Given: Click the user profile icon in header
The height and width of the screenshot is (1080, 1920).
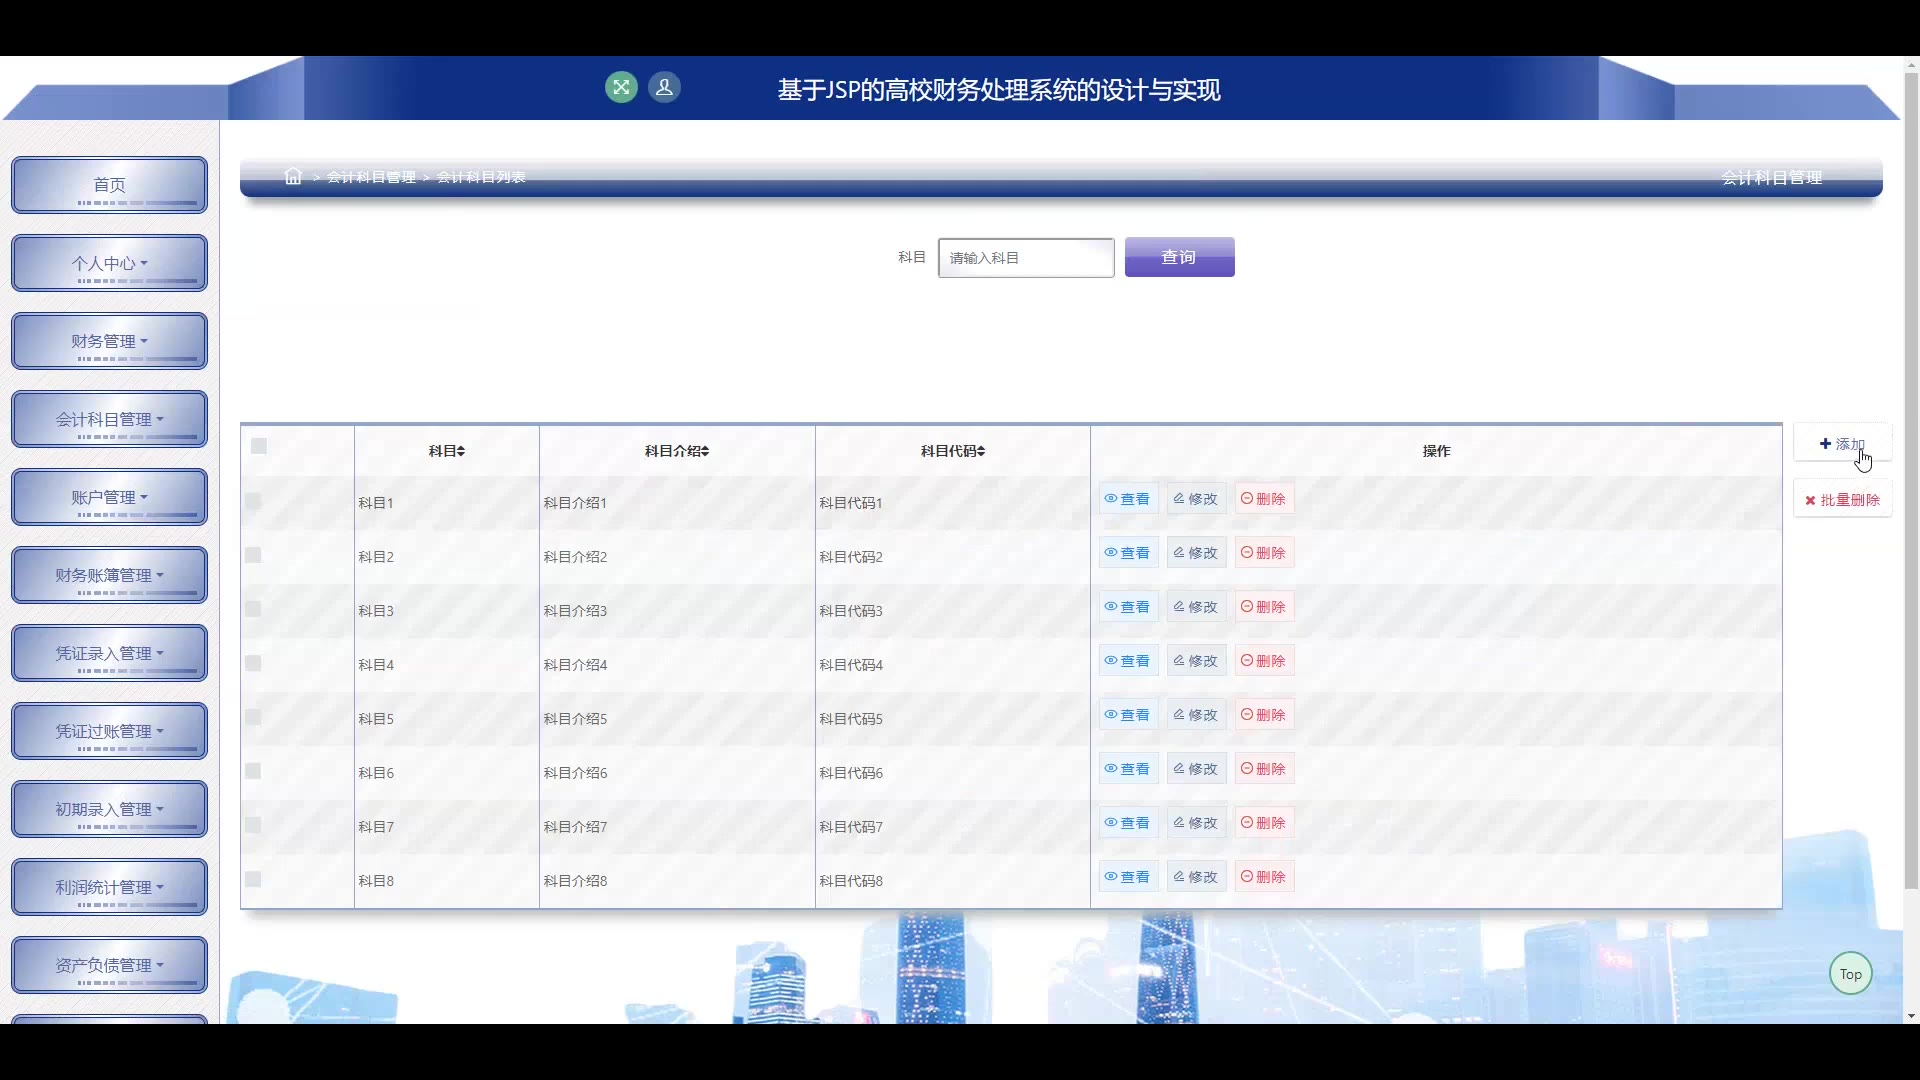Looking at the screenshot, I should click(x=664, y=87).
